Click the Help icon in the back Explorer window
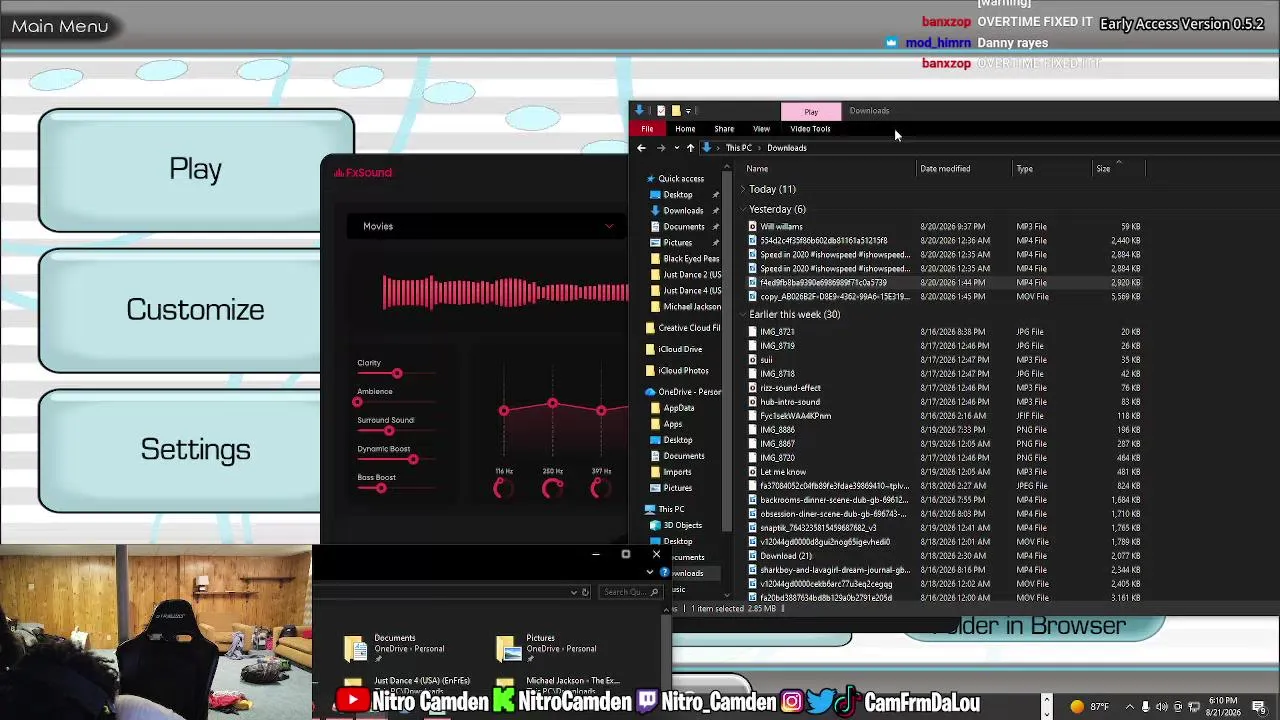The image size is (1280, 720). point(664,573)
